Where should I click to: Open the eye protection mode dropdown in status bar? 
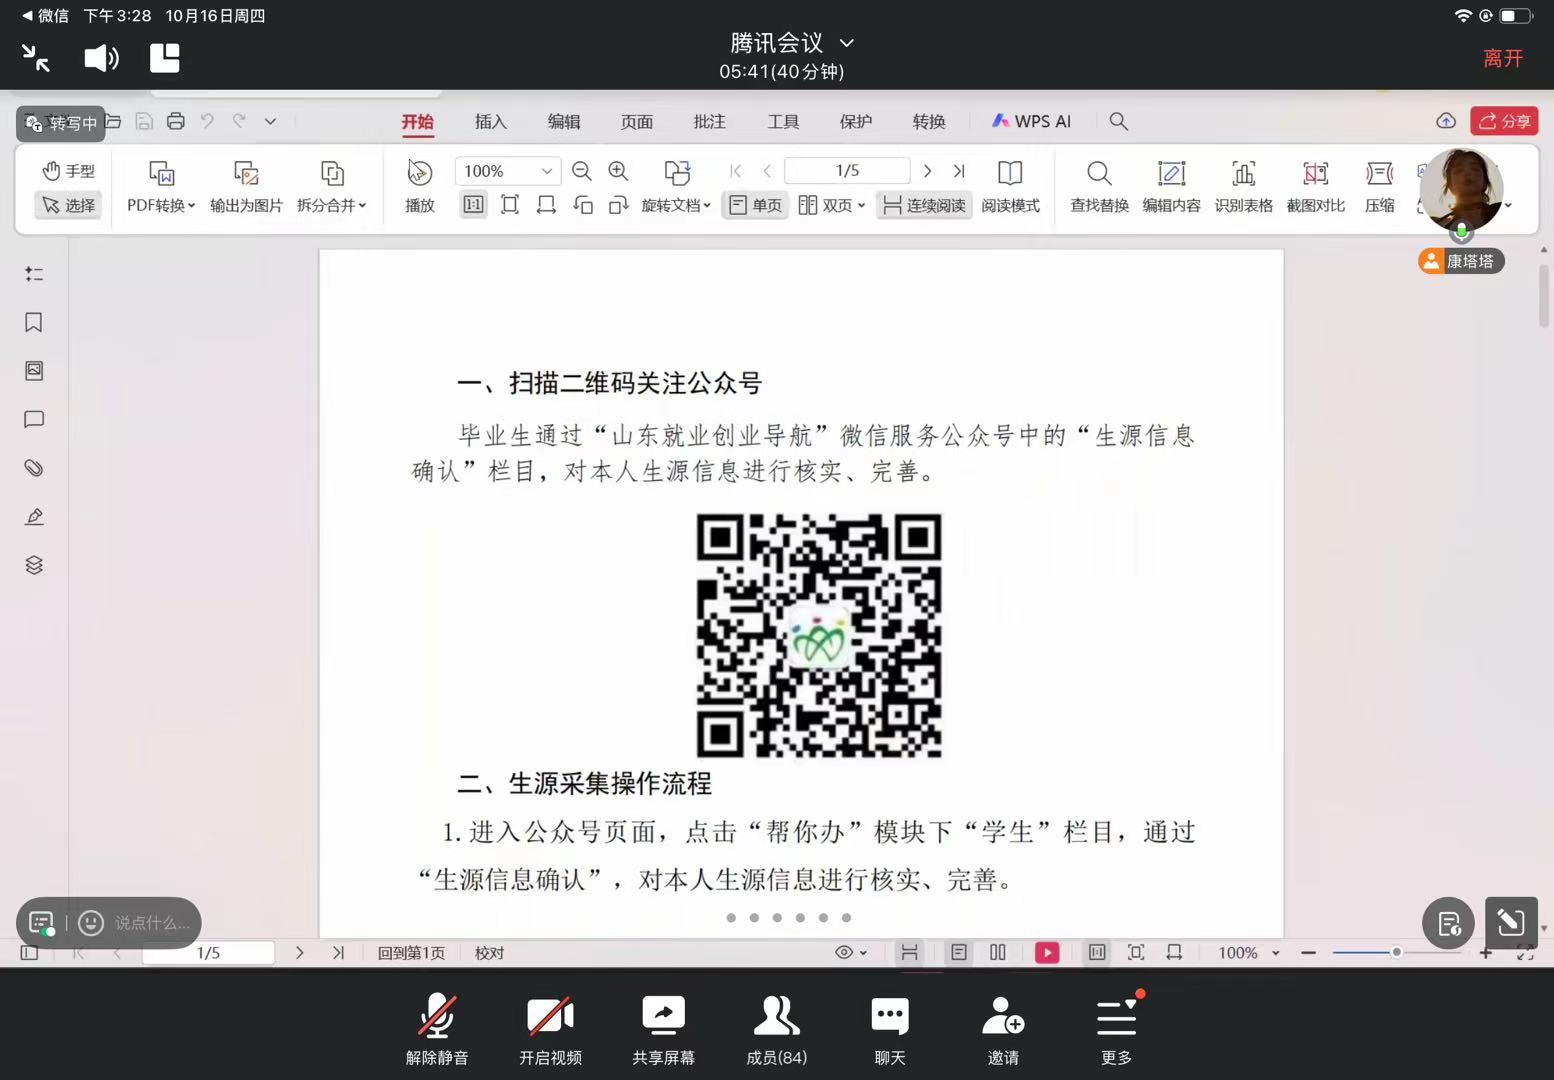point(851,953)
